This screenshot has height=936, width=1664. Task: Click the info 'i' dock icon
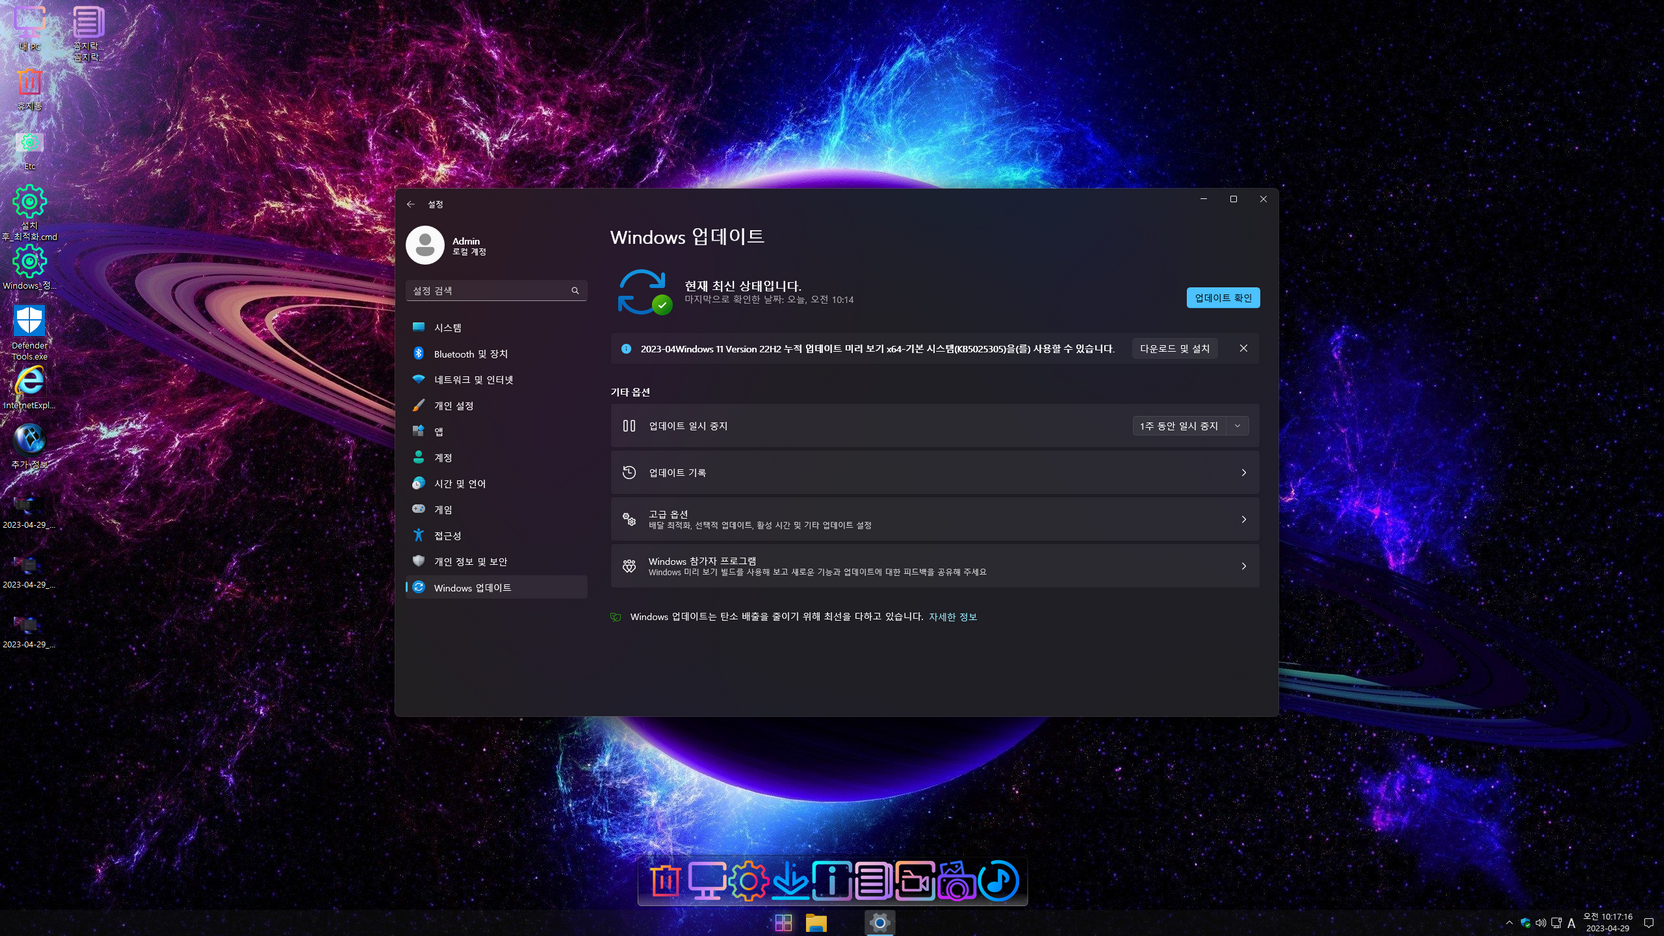pyautogui.click(x=832, y=881)
